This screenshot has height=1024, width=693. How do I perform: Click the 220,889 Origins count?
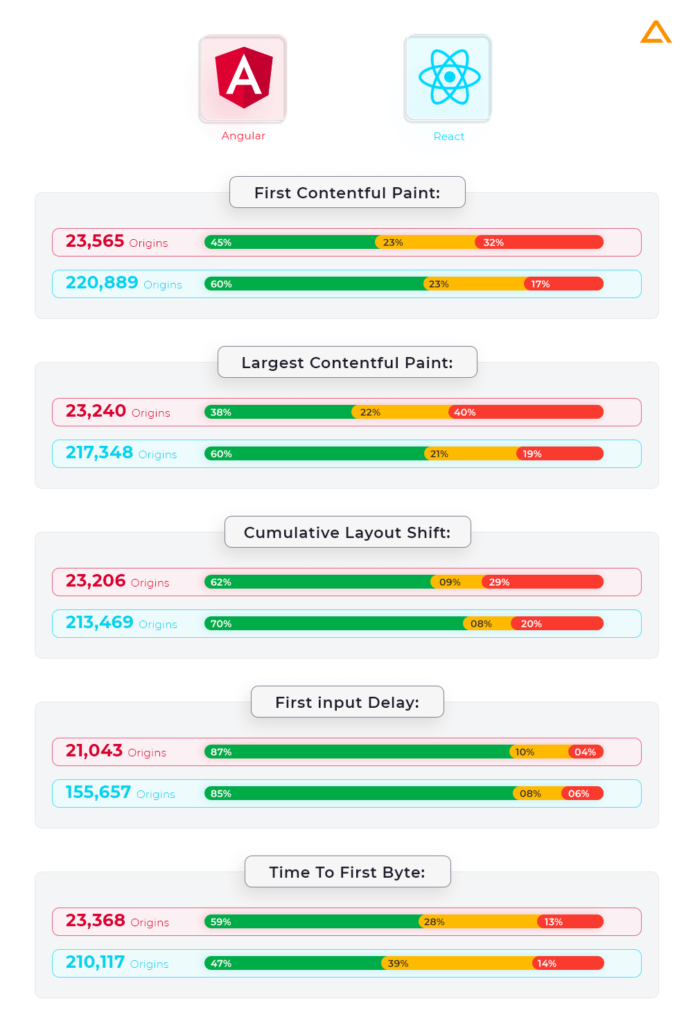click(124, 283)
